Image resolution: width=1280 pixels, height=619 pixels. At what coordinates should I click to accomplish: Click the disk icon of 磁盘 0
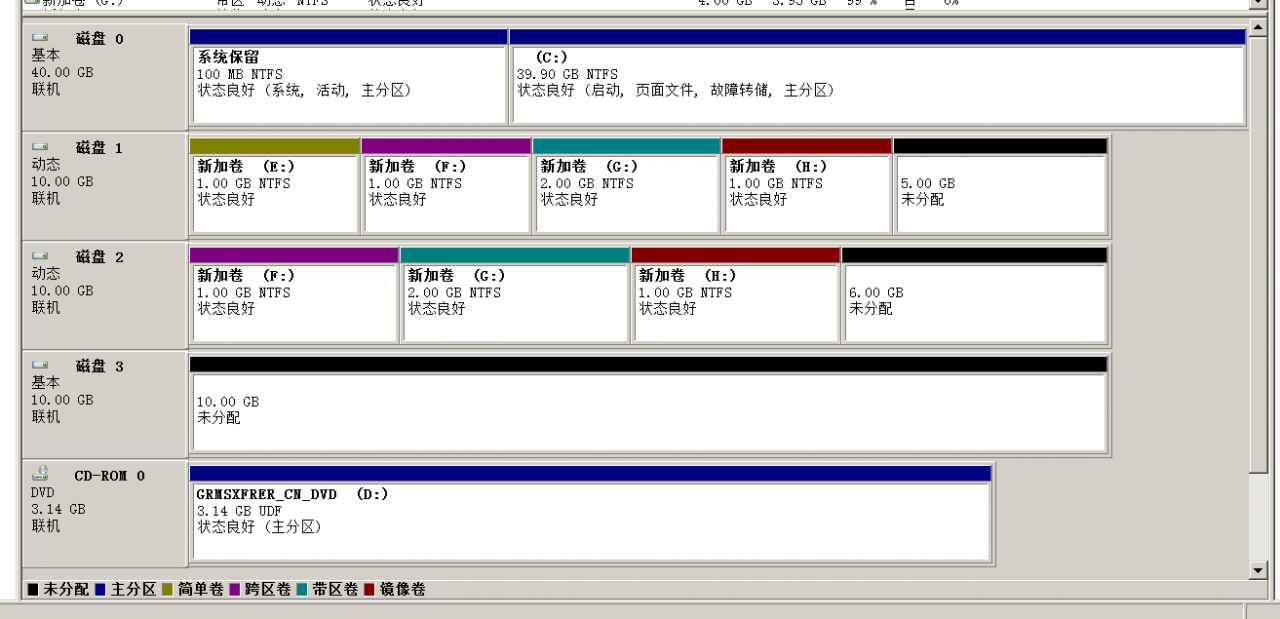(40, 38)
